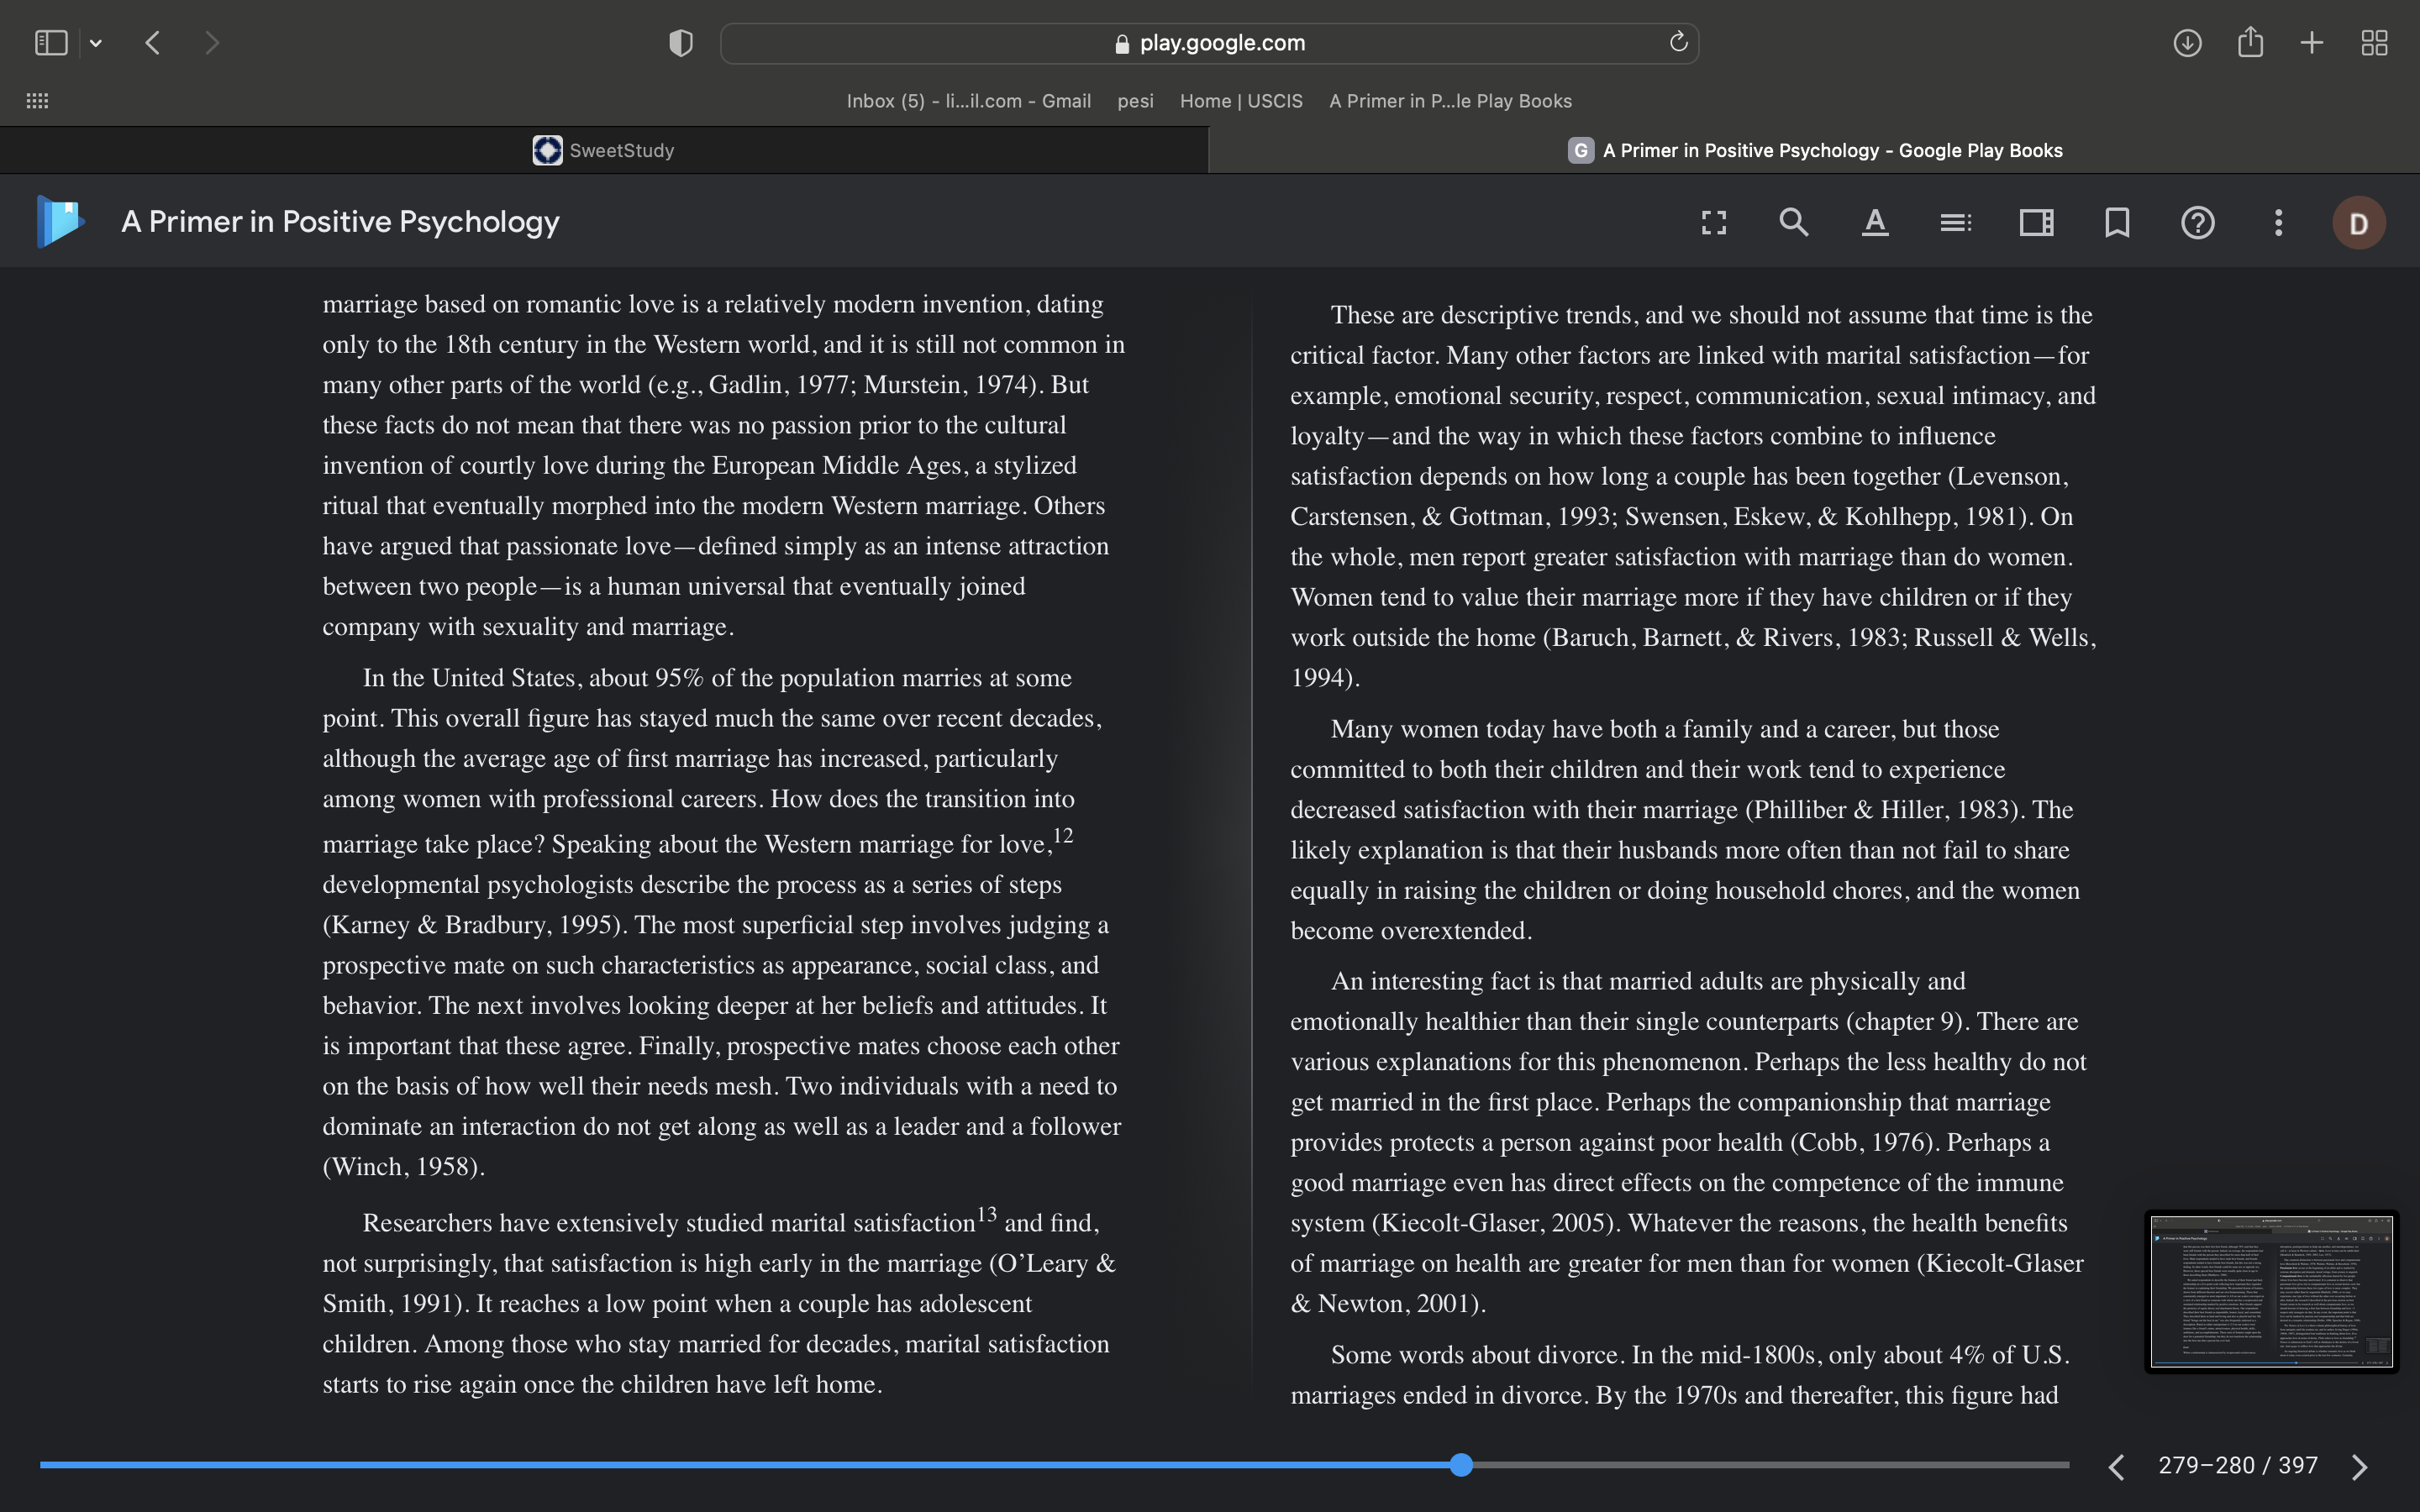Click the Google Play Books logo
Screen dimensions: 2420x1512
(60, 221)
